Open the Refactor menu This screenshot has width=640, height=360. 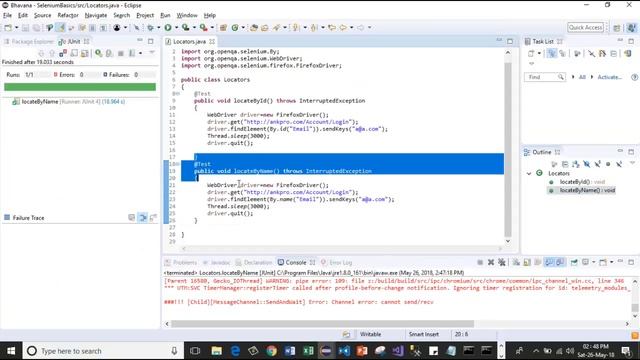[x=68, y=15]
